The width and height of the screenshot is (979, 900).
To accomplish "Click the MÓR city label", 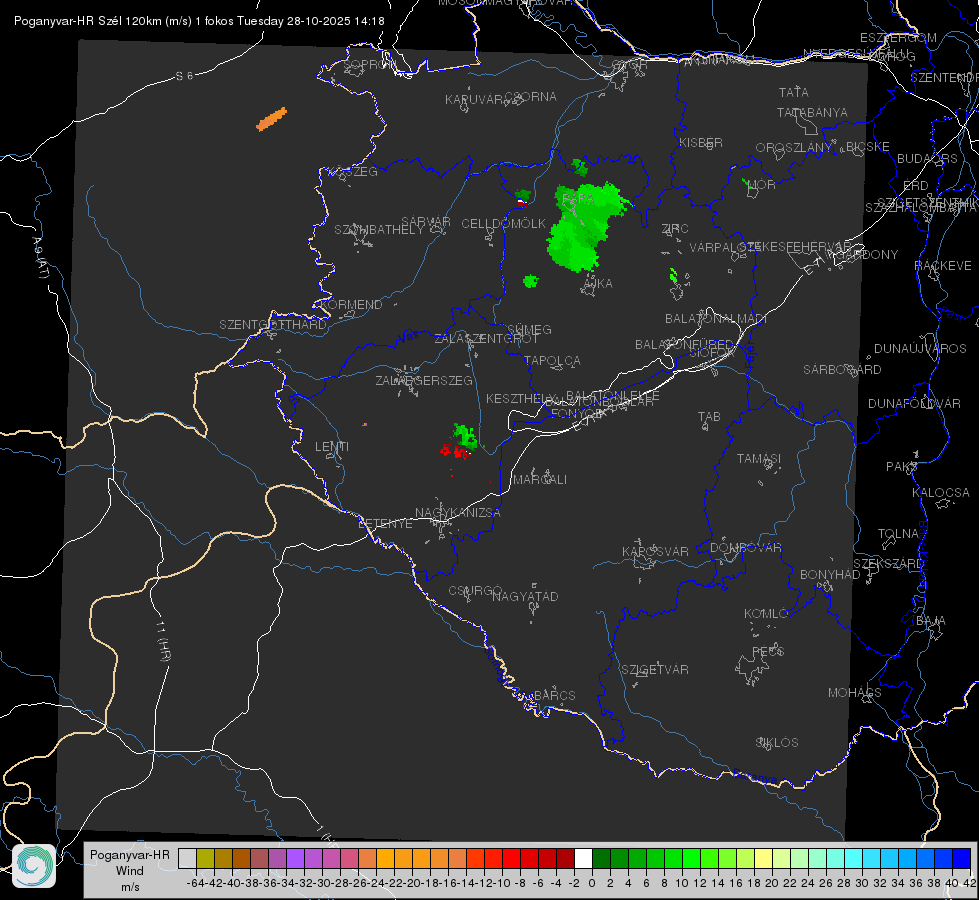I will [762, 184].
